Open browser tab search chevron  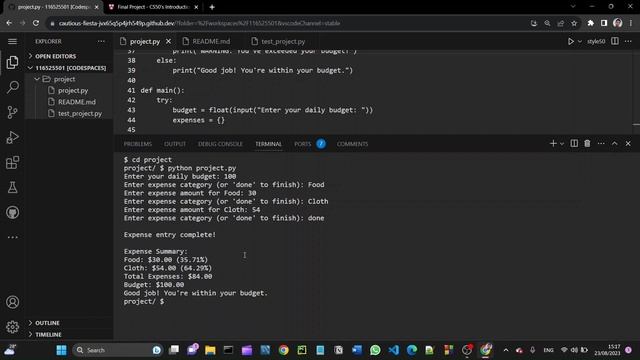coord(573,7)
